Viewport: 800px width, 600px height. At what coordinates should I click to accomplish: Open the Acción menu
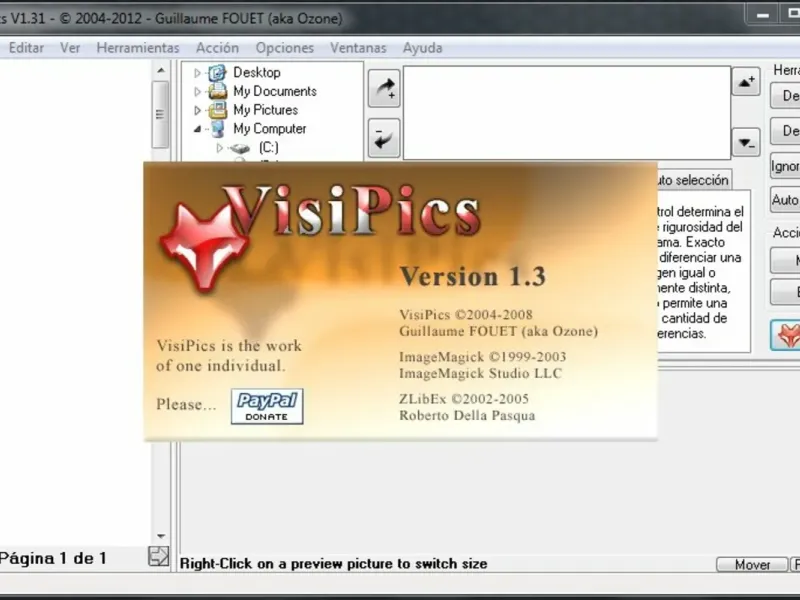pos(217,48)
